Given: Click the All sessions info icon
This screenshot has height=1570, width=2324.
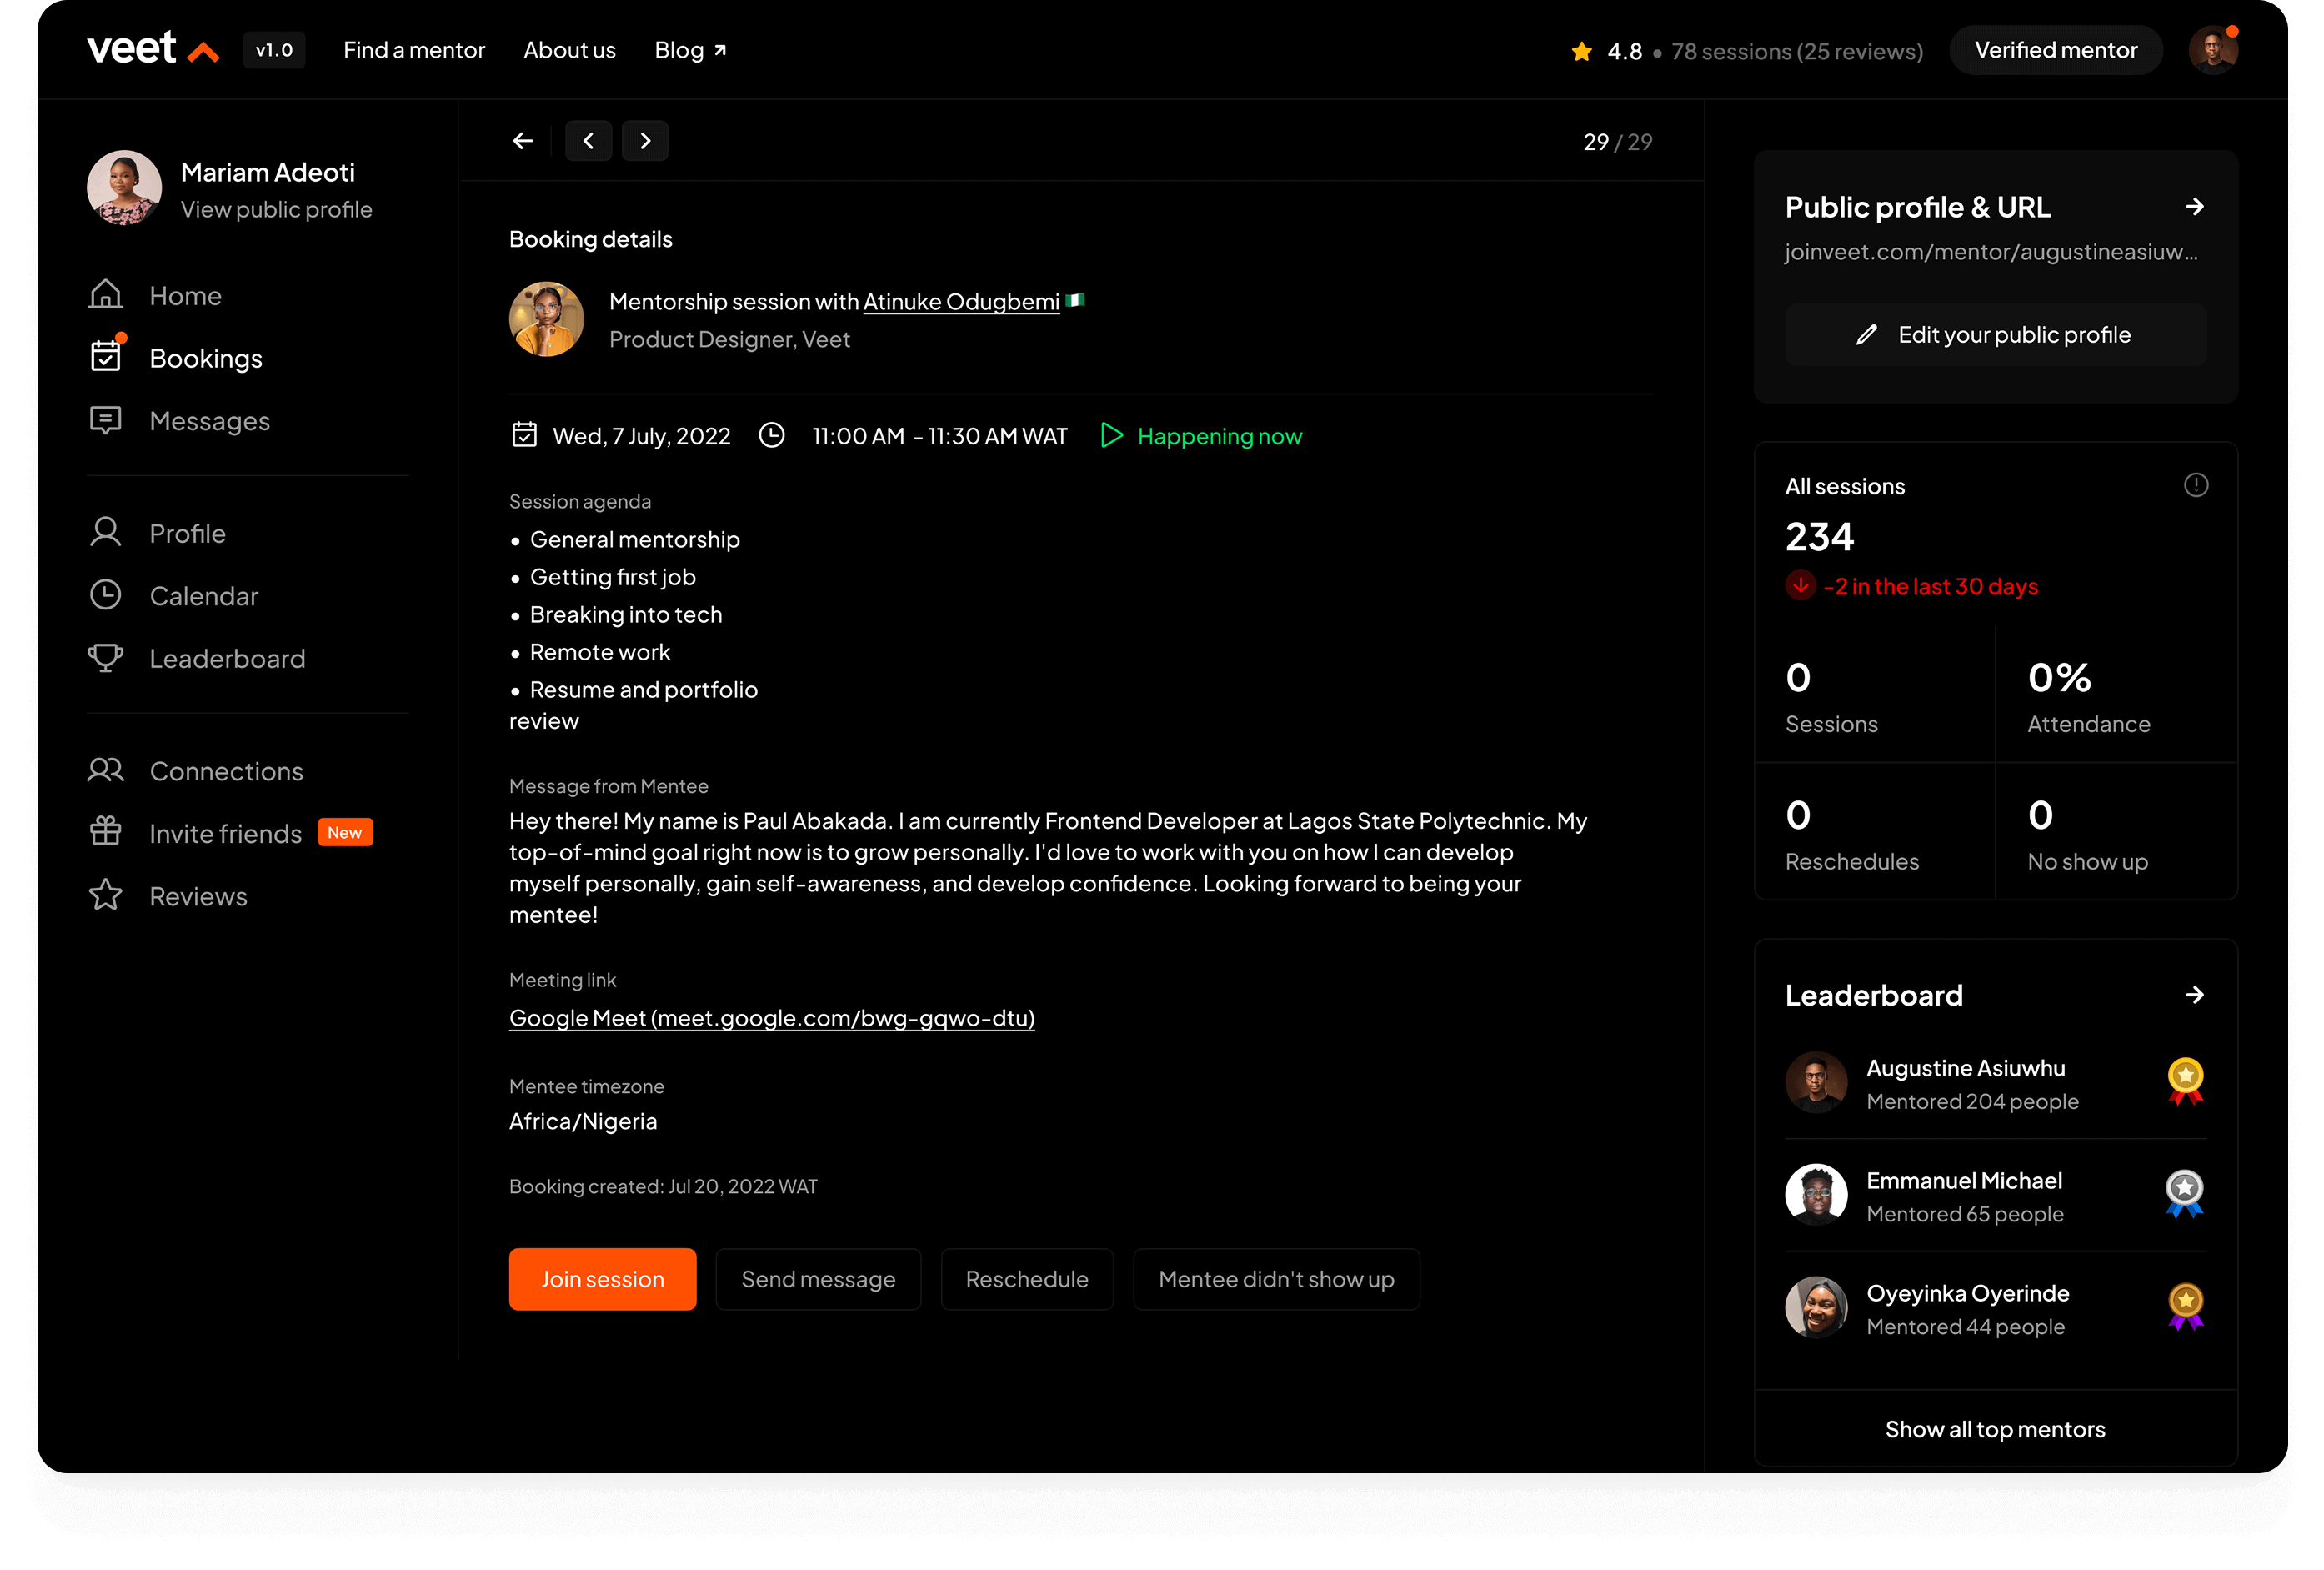Looking at the screenshot, I should (x=2195, y=486).
